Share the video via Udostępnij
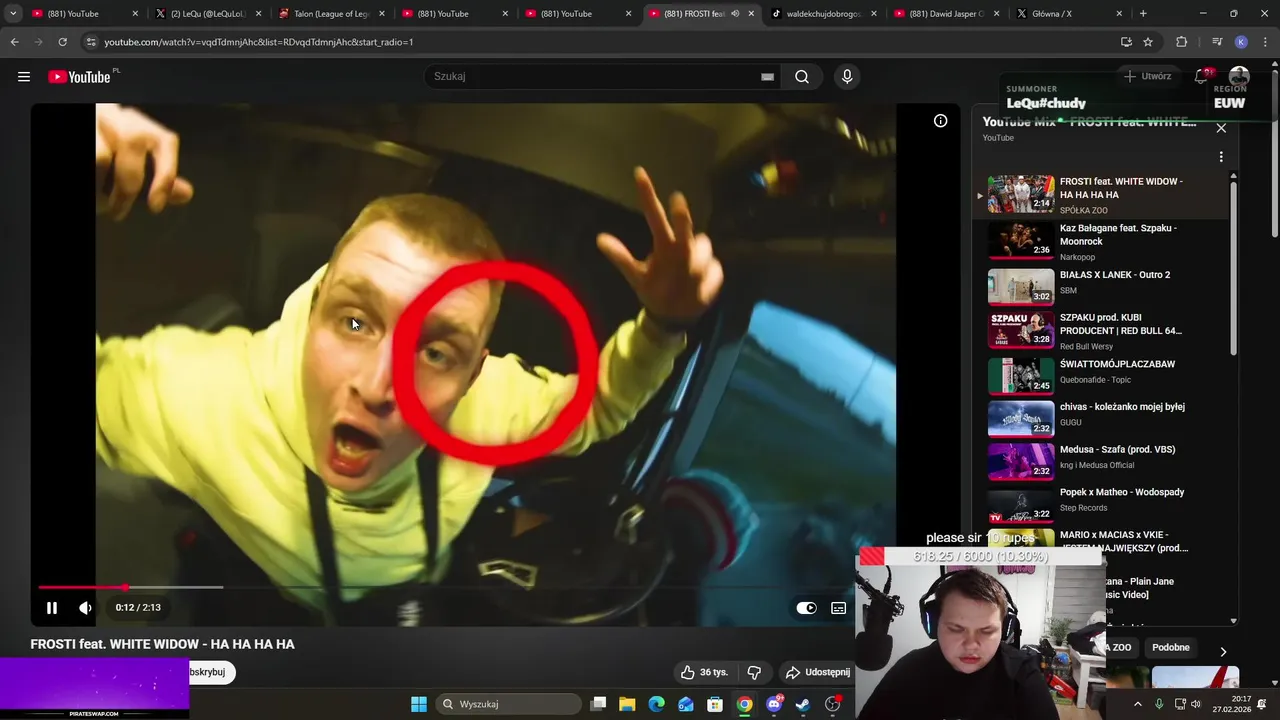This screenshot has width=1280, height=720. (x=818, y=672)
